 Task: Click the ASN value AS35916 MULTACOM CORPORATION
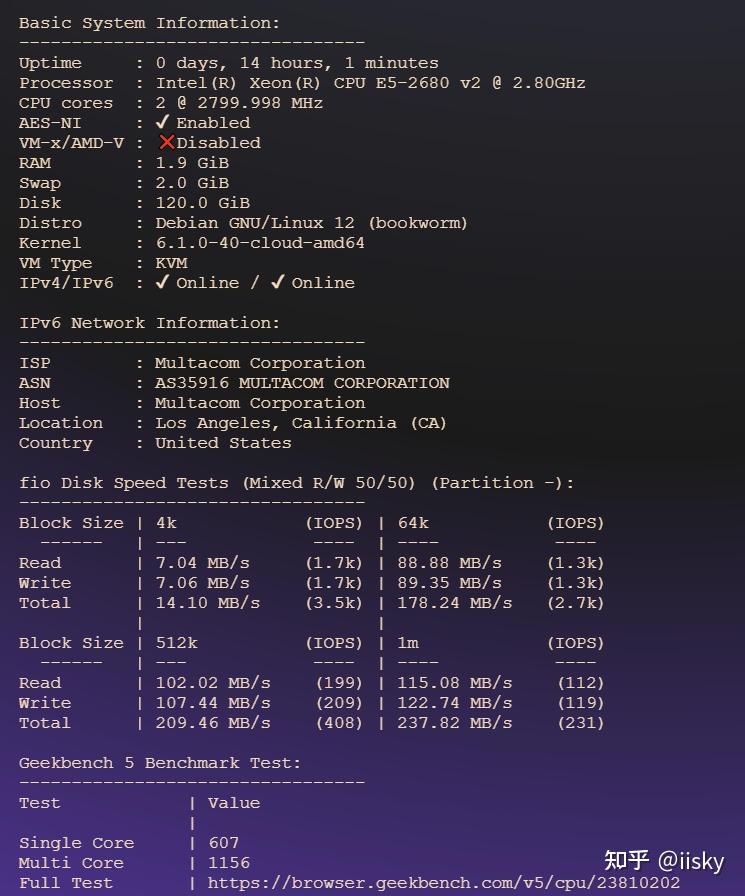pos(302,383)
